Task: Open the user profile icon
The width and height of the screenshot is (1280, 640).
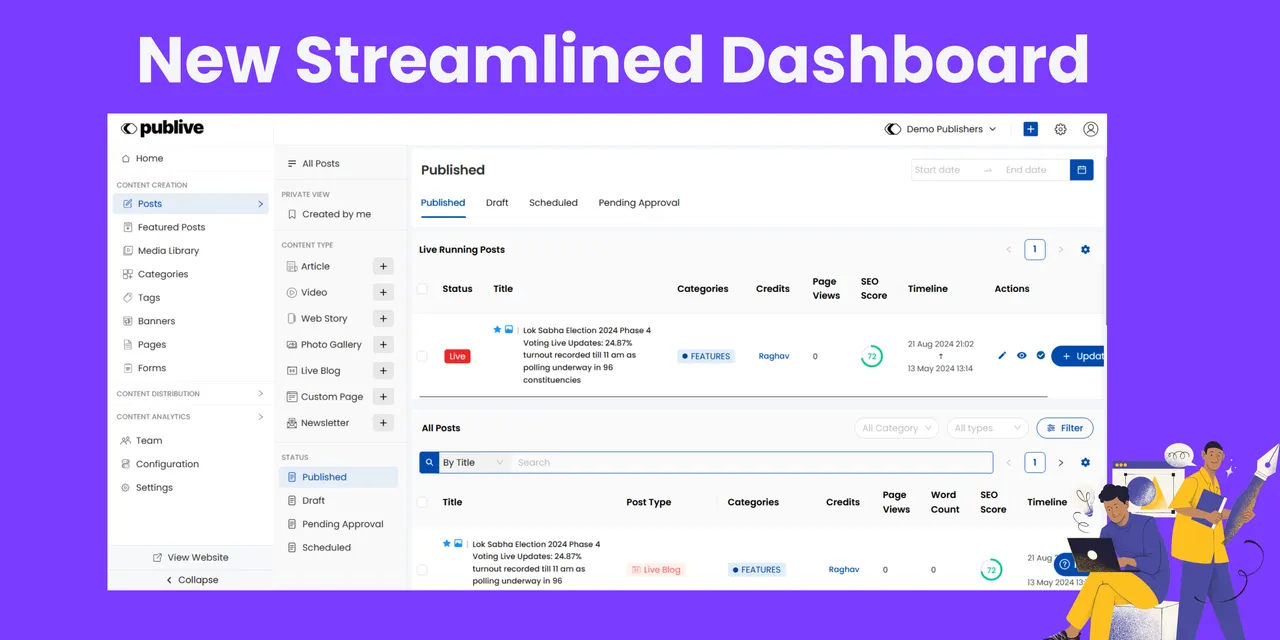Action: [x=1090, y=129]
